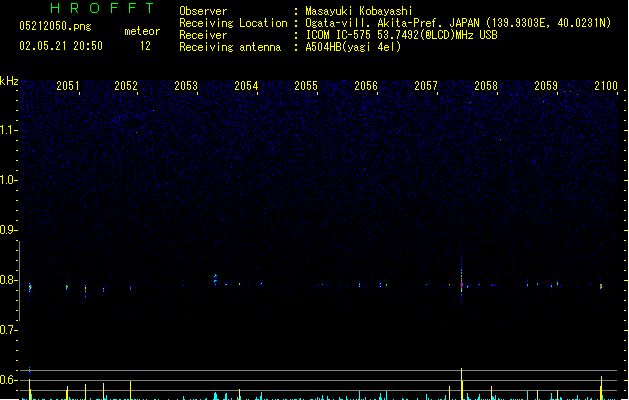Click the 2056 time axis marker
The height and width of the screenshot is (400, 629).
coord(366,86)
